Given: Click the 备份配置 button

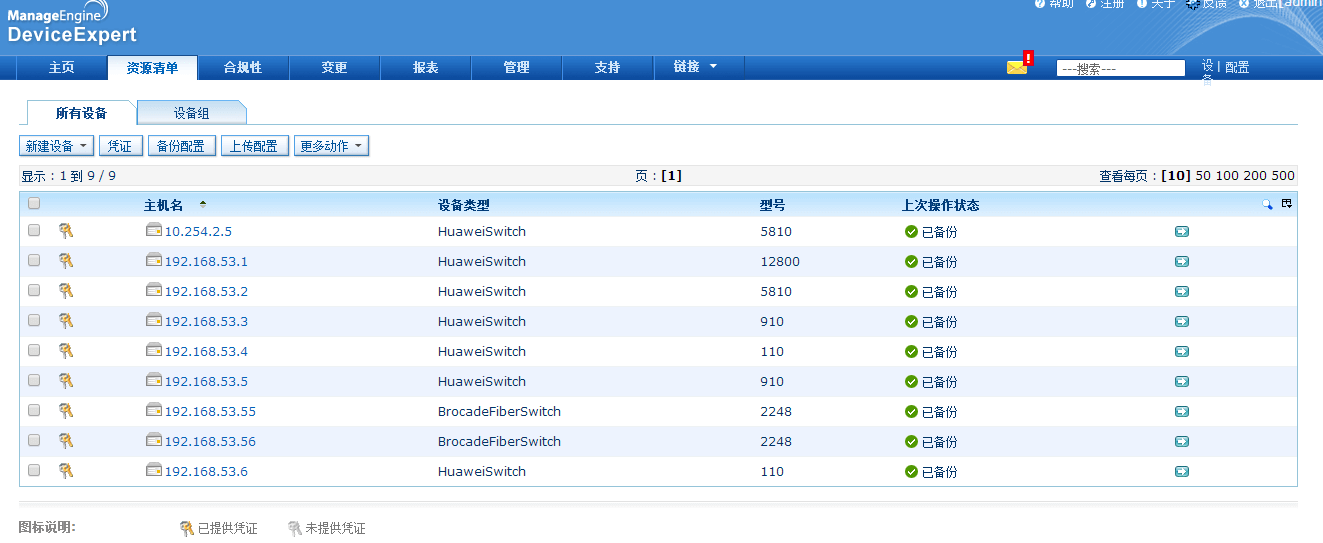Looking at the screenshot, I should (x=182, y=146).
